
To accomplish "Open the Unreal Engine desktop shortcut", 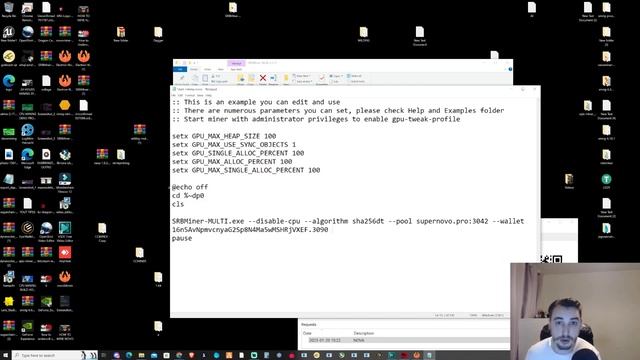I will coord(9,32).
